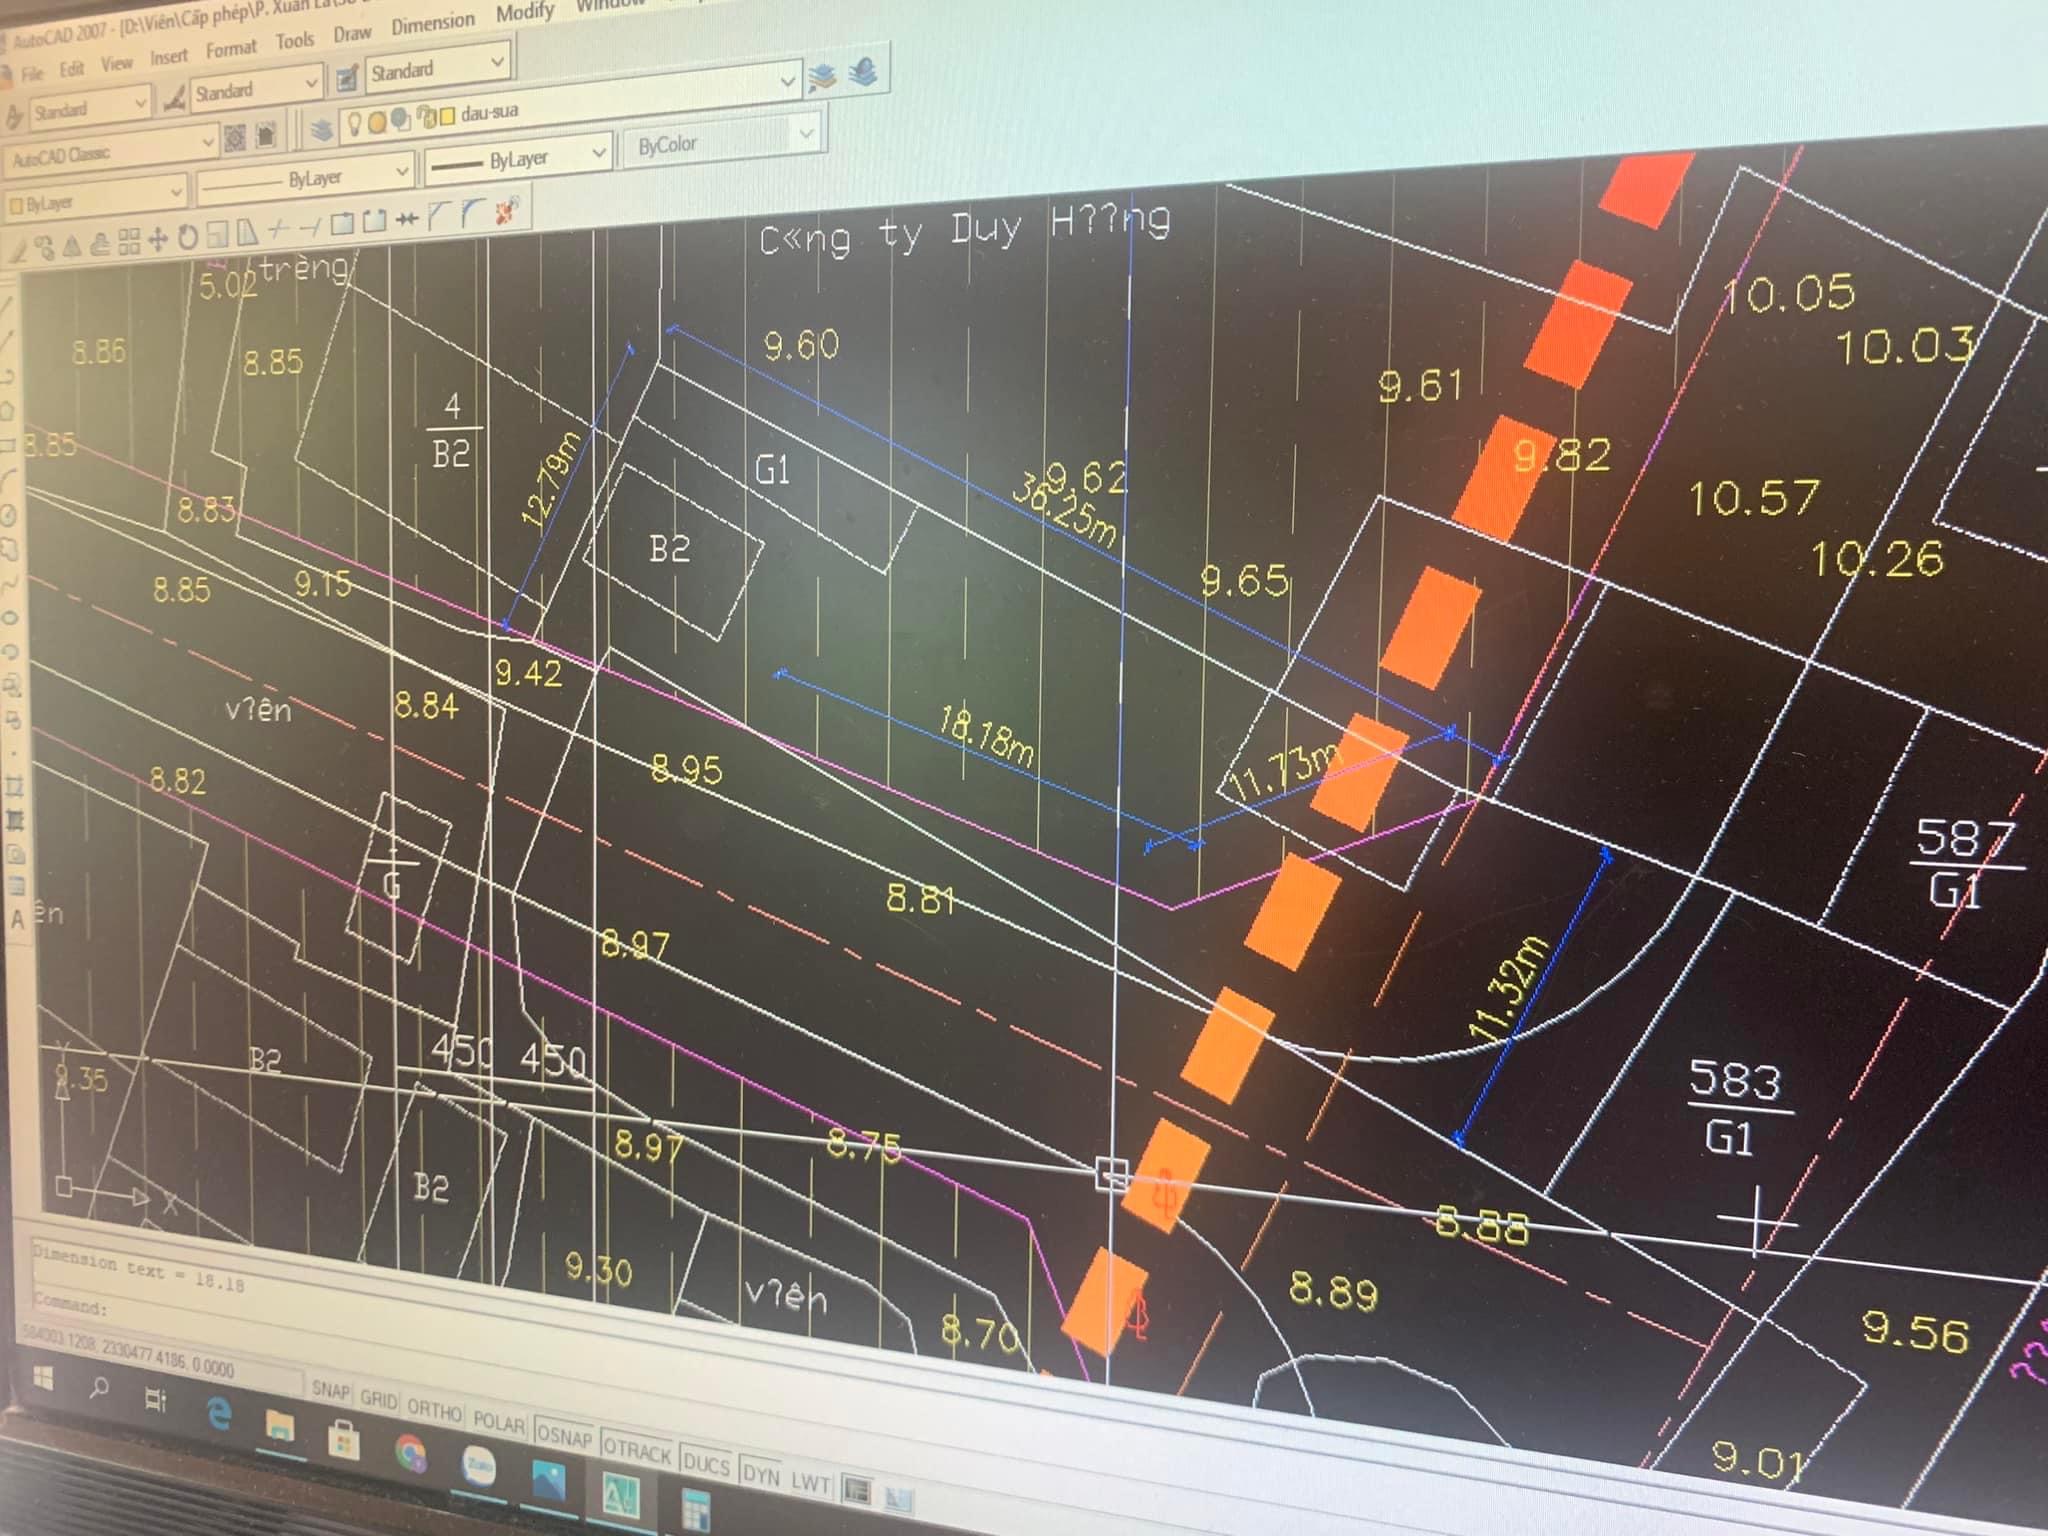Toggle lock icon for dau-sua layer
Screen dimensions: 2048x1536
point(425,117)
